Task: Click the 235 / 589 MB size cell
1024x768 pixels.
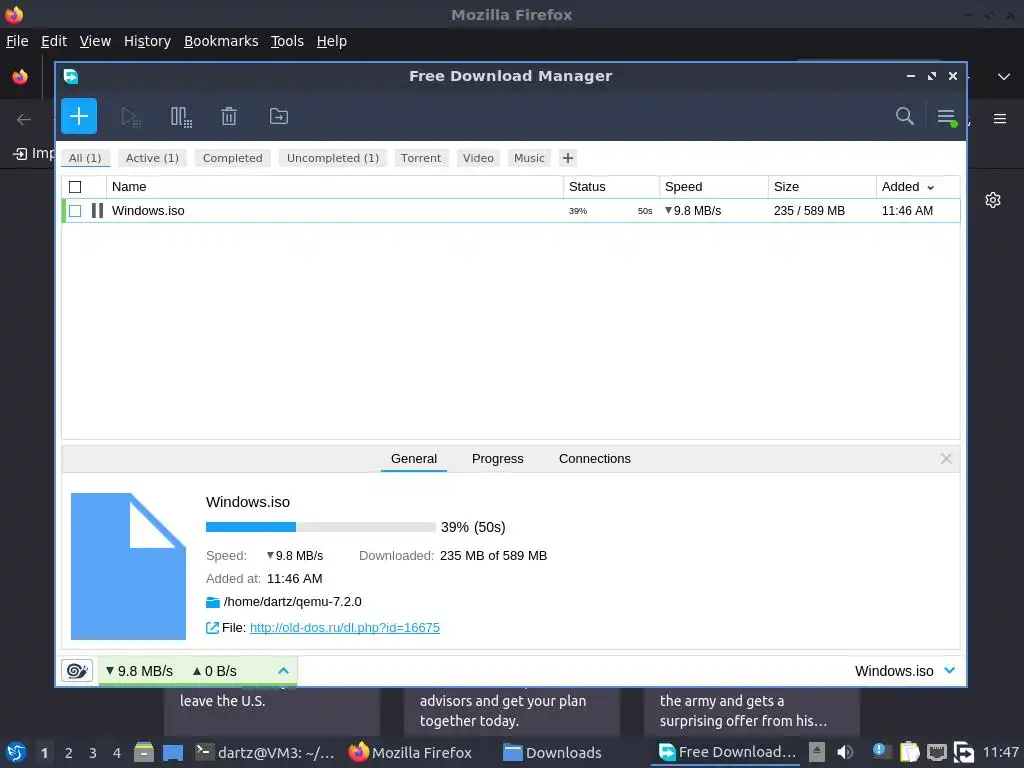Action: [810, 211]
